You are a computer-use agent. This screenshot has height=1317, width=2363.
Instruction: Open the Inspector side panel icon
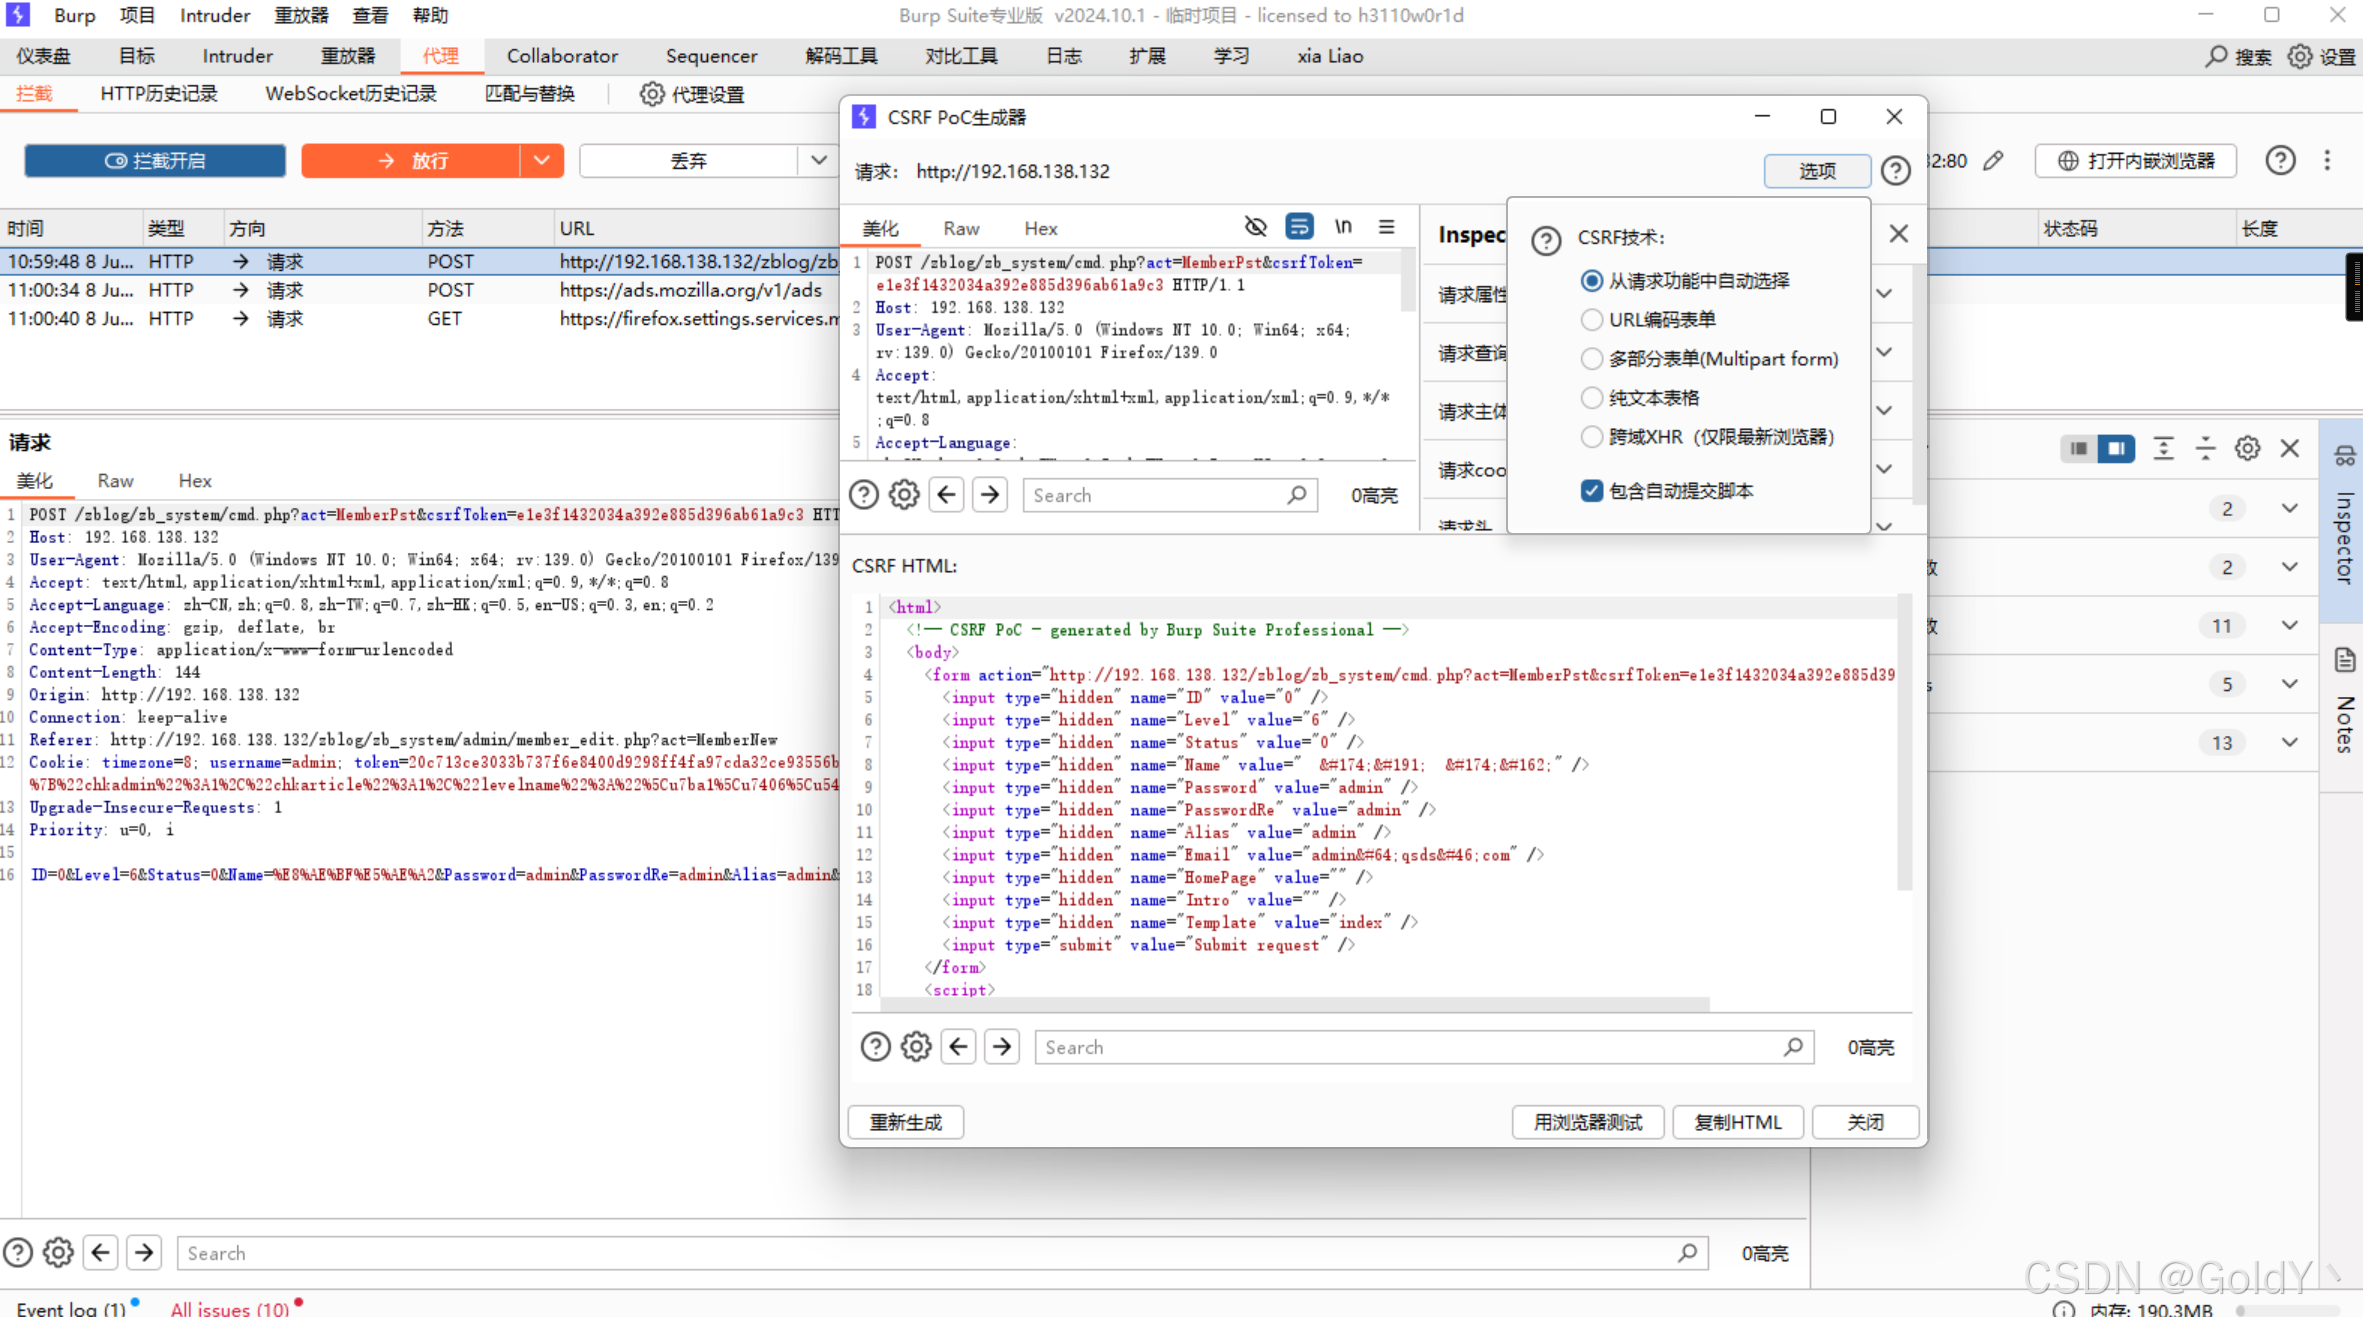click(2345, 458)
